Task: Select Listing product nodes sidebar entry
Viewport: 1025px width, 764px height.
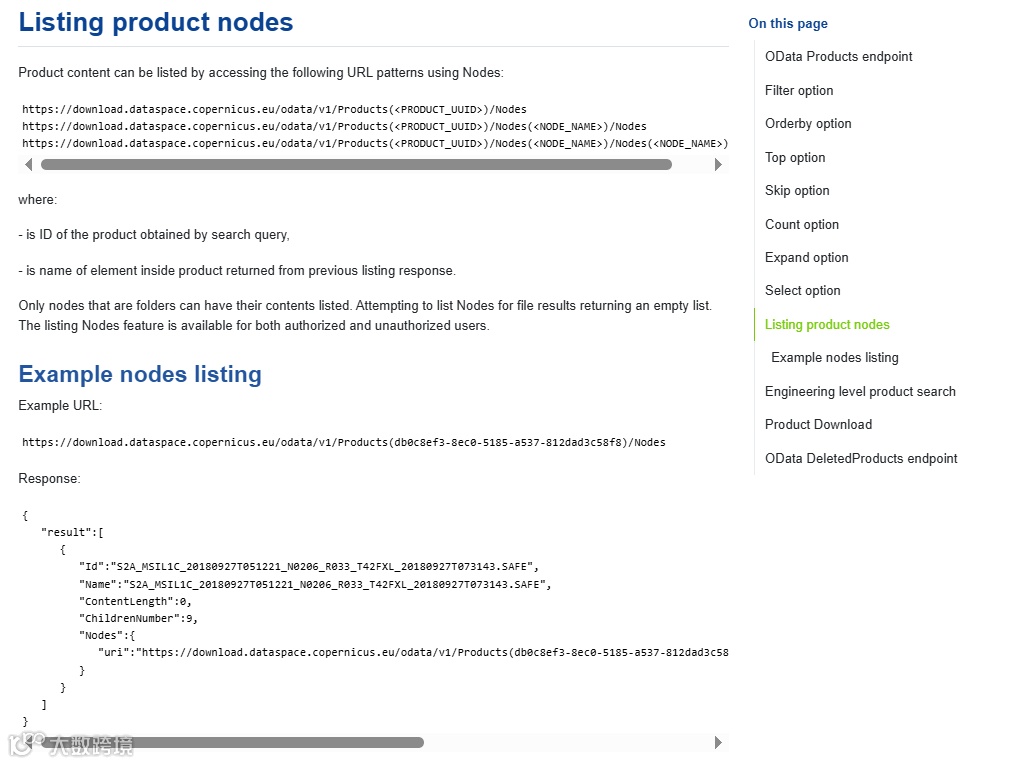Action: pyautogui.click(x=827, y=324)
